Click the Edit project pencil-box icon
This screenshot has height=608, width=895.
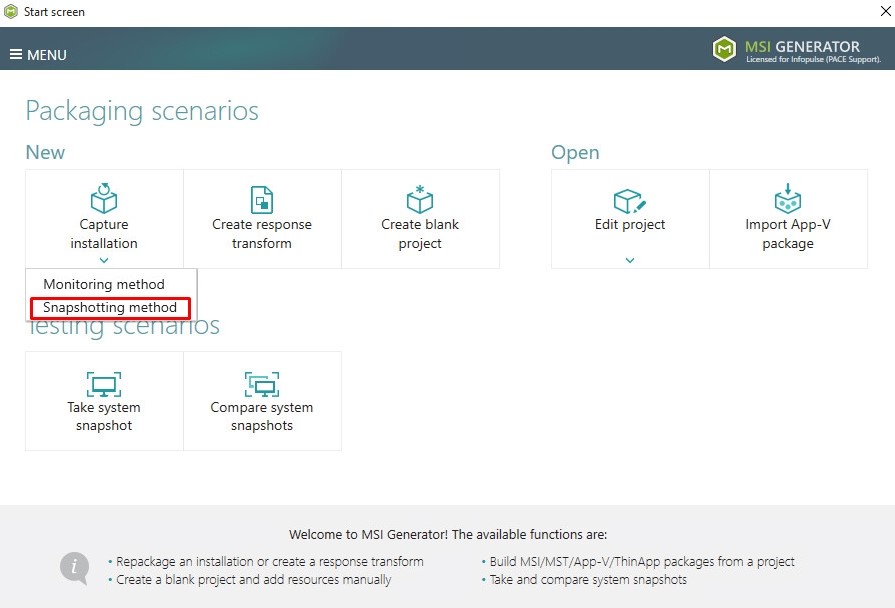[630, 200]
